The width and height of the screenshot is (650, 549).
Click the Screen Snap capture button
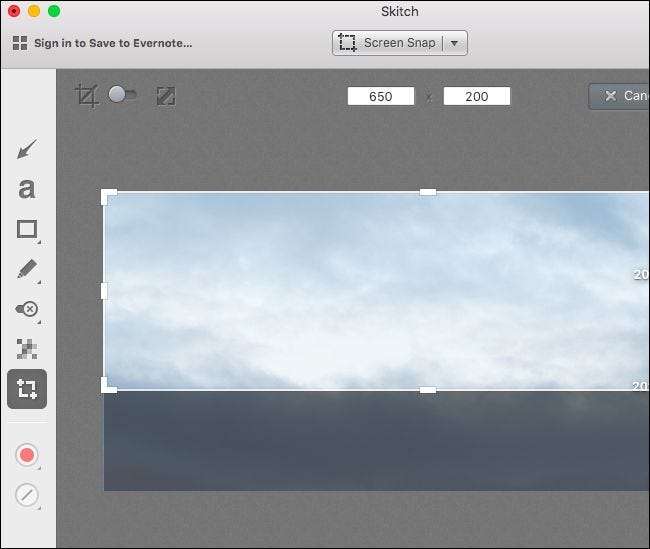coord(388,43)
